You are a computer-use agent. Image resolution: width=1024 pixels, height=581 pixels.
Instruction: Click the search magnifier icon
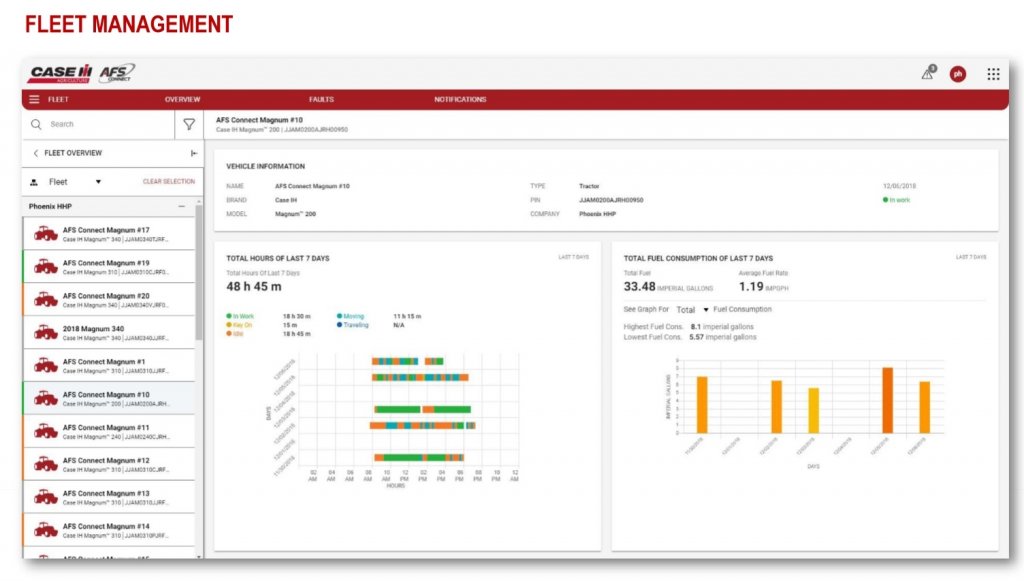tap(37, 124)
